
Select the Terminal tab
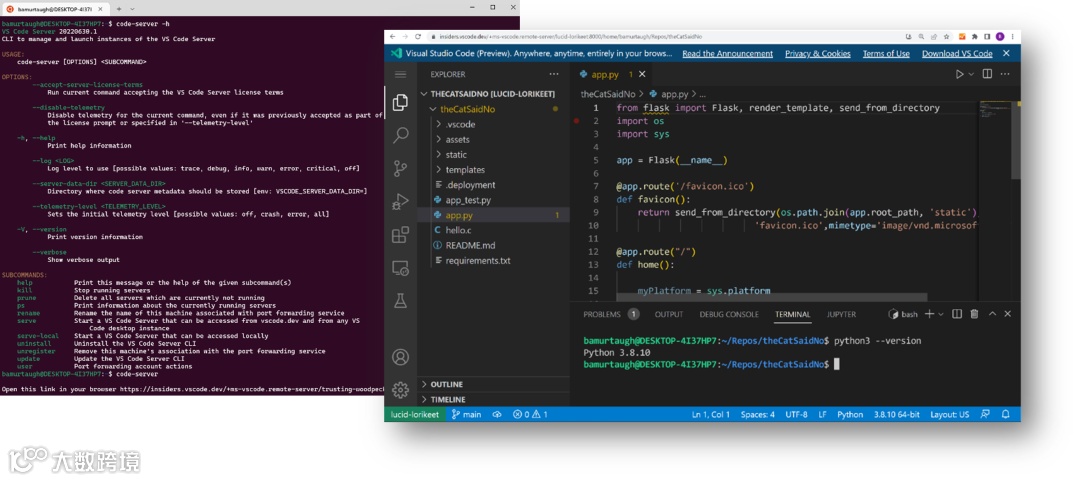pos(792,314)
